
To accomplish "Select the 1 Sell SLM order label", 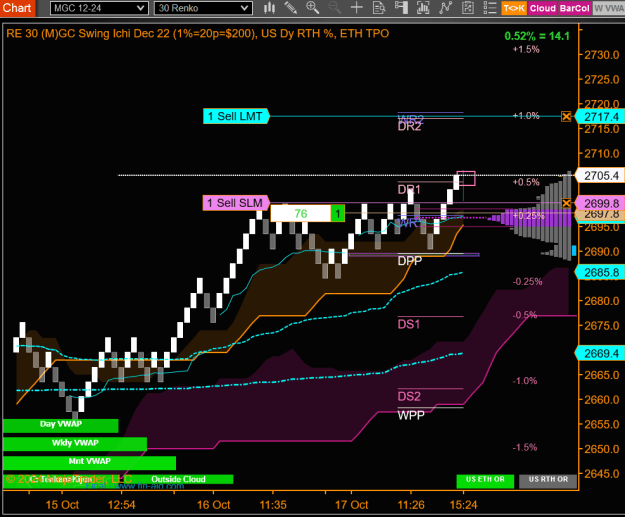I will pyautogui.click(x=236, y=203).
